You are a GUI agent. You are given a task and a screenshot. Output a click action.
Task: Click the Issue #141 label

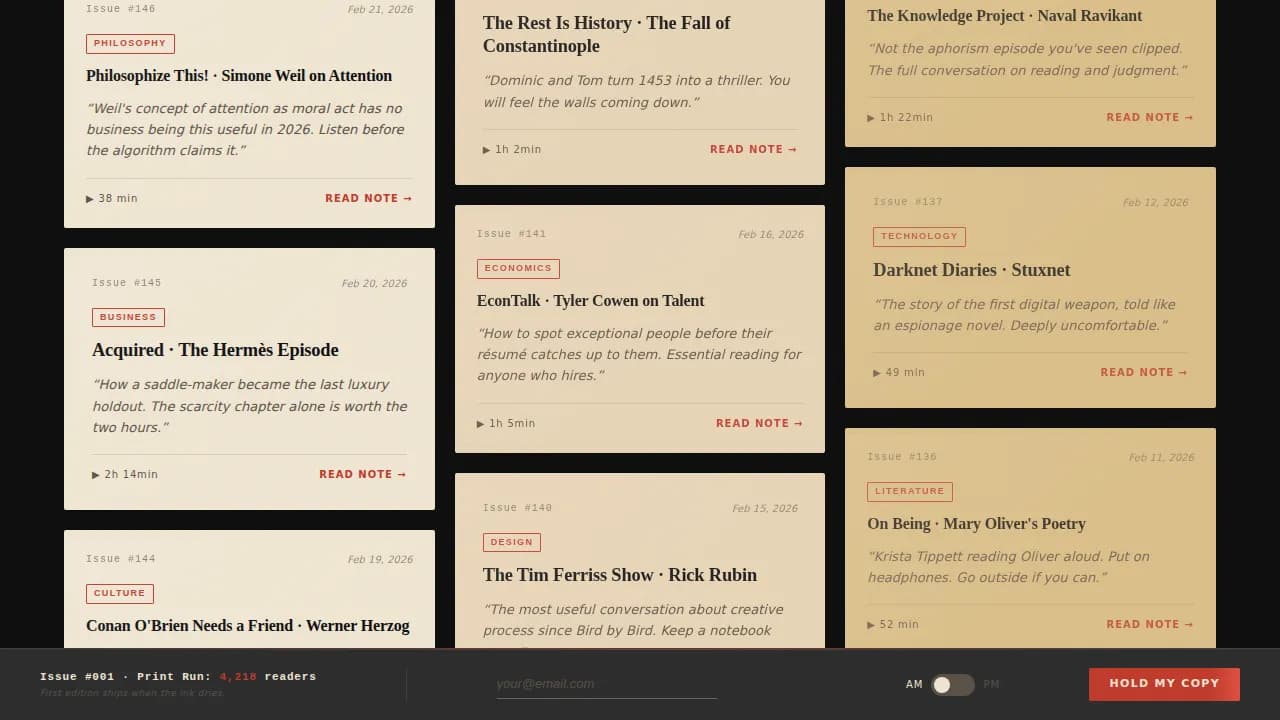[512, 234]
